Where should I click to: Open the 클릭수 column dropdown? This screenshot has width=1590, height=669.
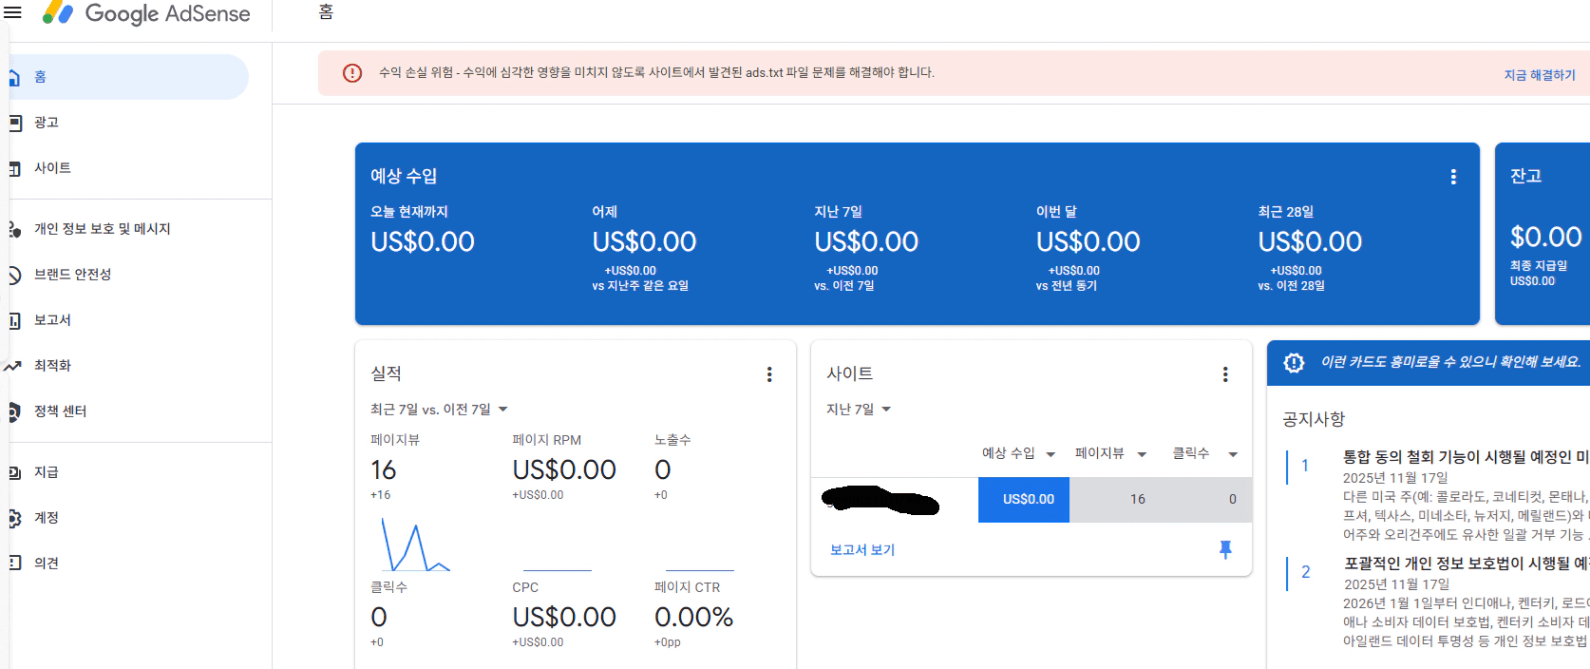point(1232,454)
